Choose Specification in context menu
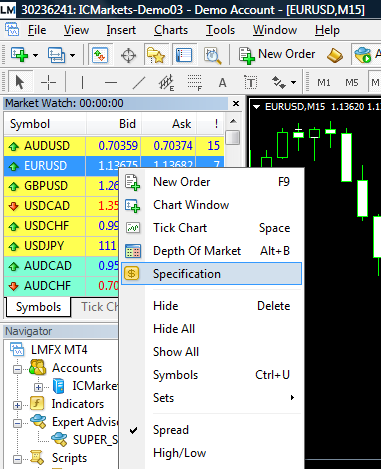Viewport: 381px width, 469px height. [212, 274]
